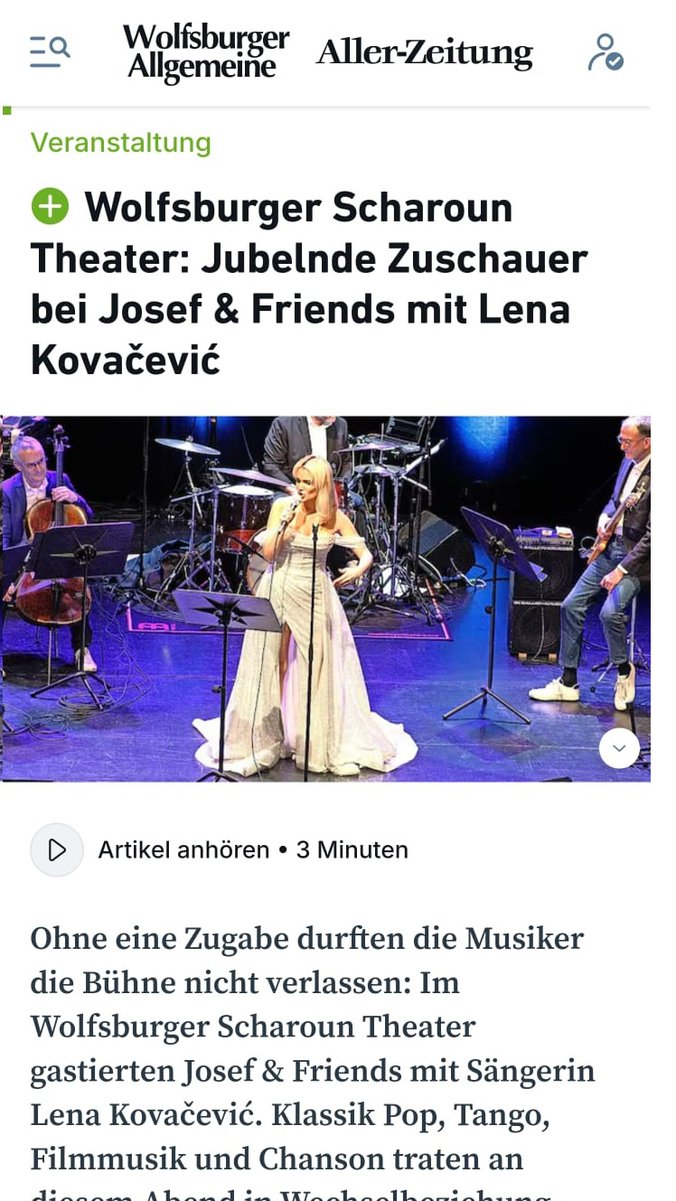Click the Wolfsburger Allgemeine logo
Screen dimensions: 676x1201
tap(206, 52)
